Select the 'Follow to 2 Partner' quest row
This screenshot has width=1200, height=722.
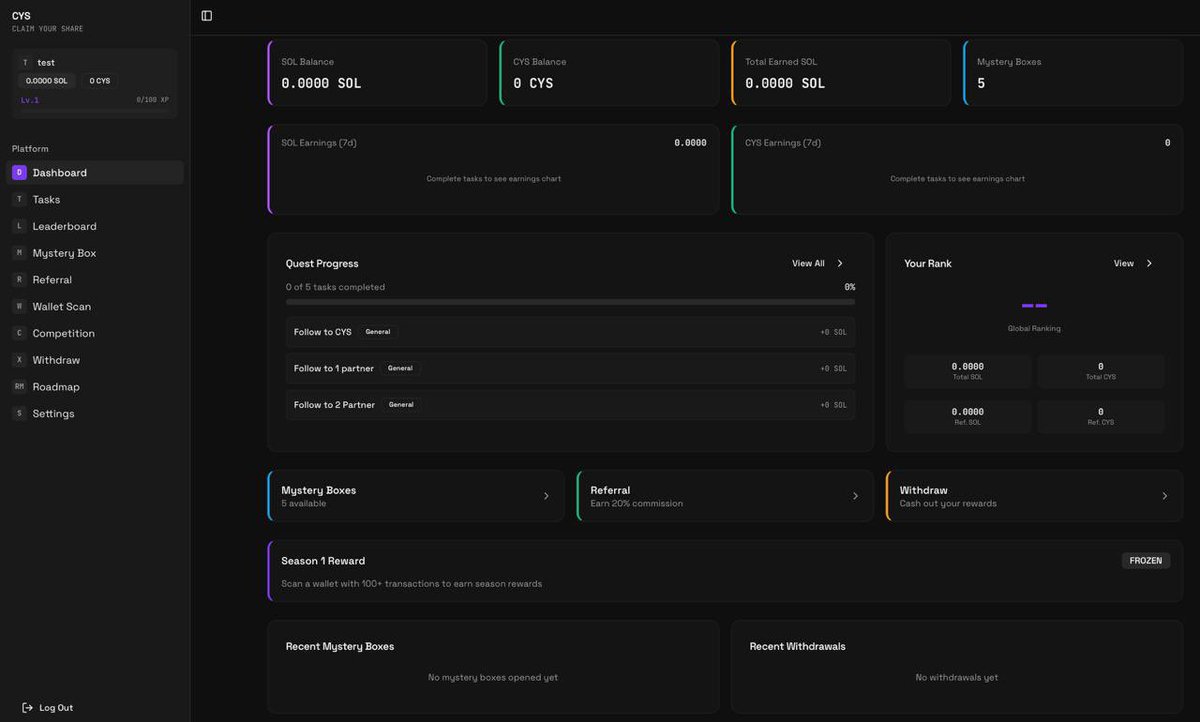[x=570, y=405]
